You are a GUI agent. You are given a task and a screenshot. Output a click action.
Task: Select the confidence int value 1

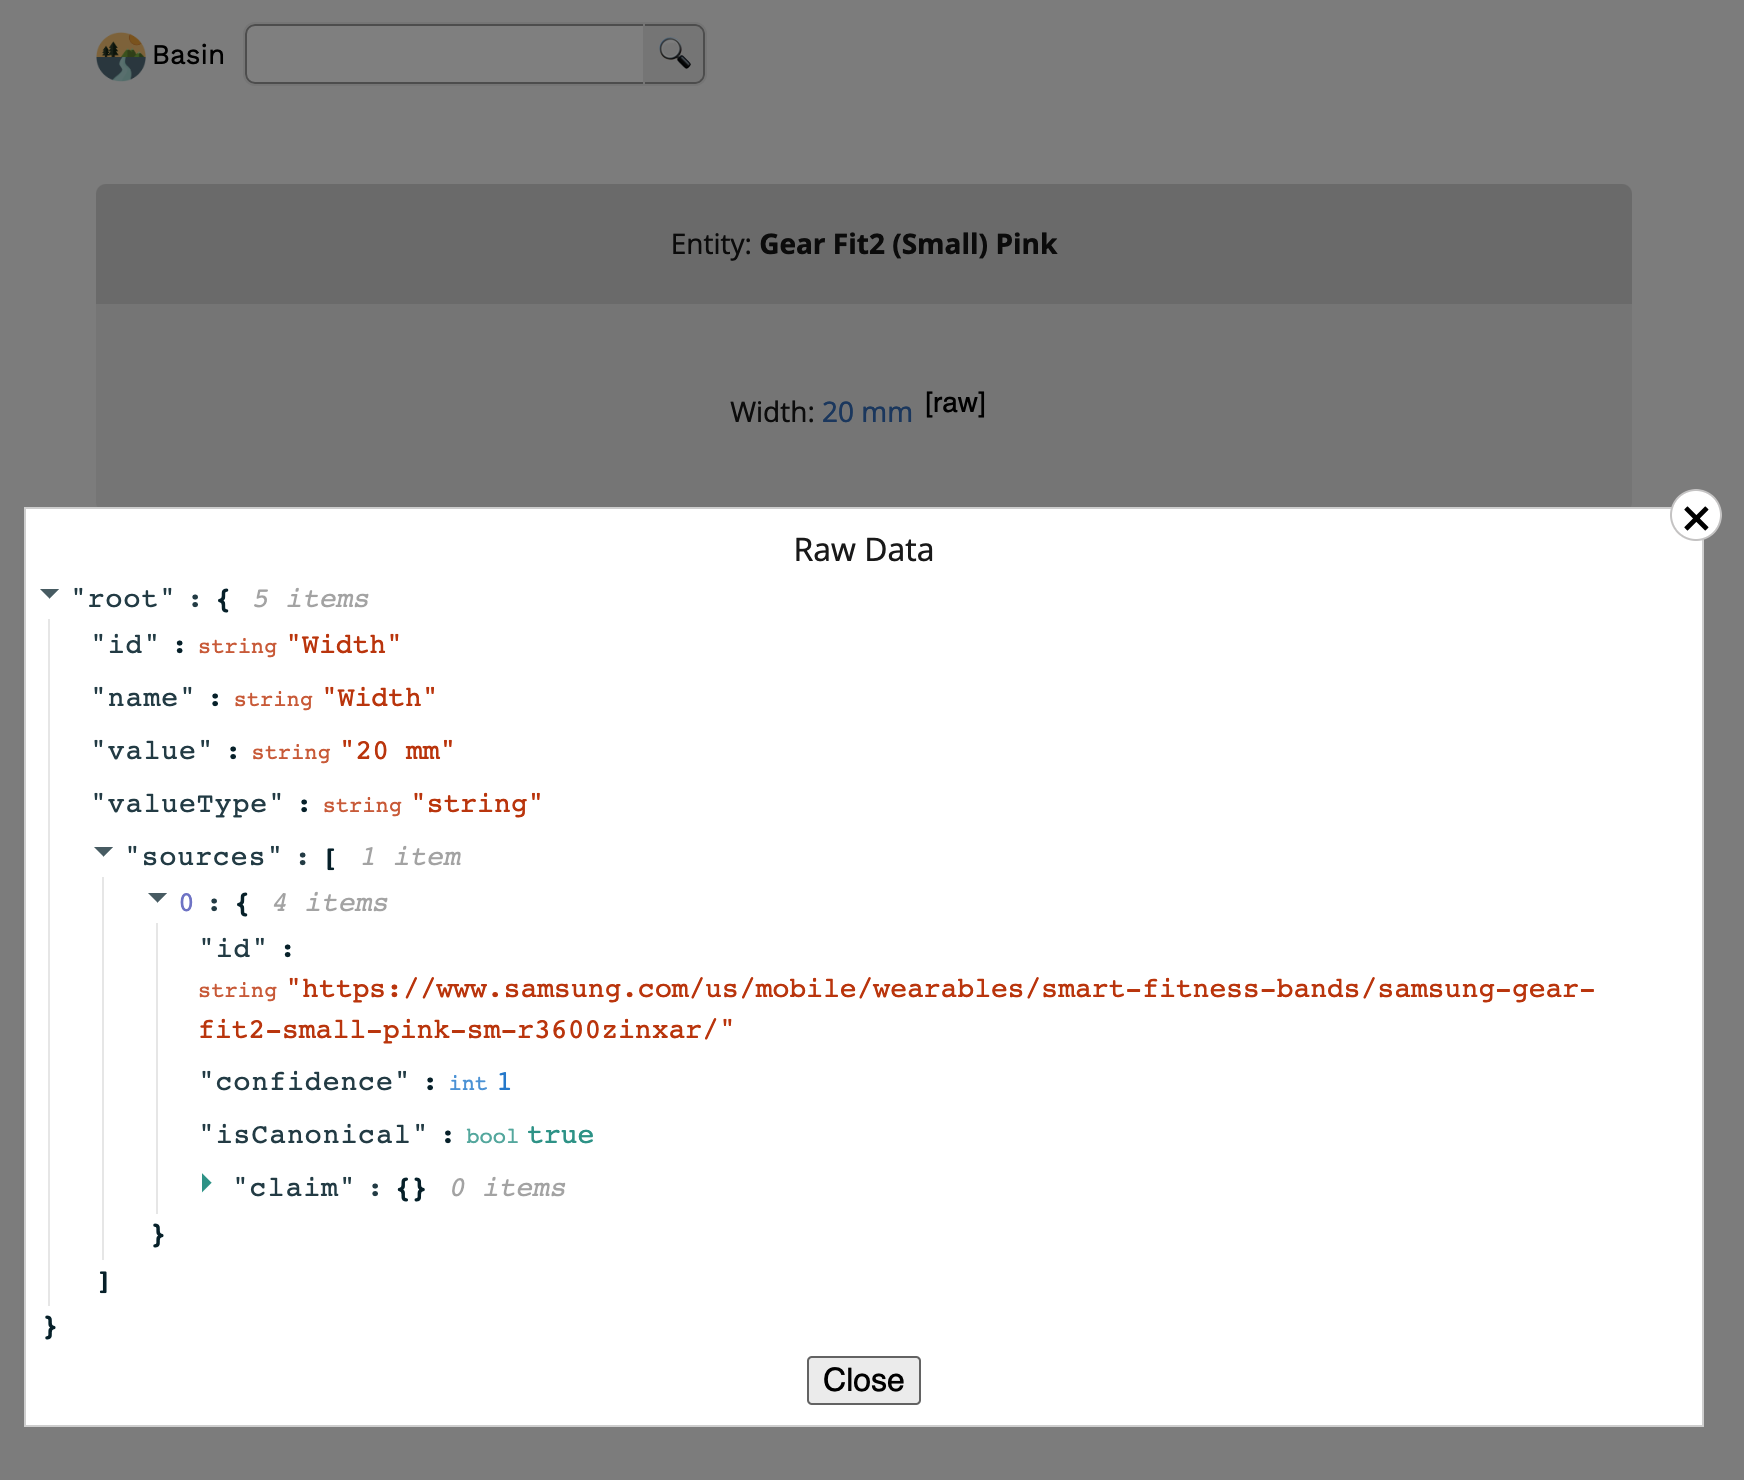[x=504, y=1082]
